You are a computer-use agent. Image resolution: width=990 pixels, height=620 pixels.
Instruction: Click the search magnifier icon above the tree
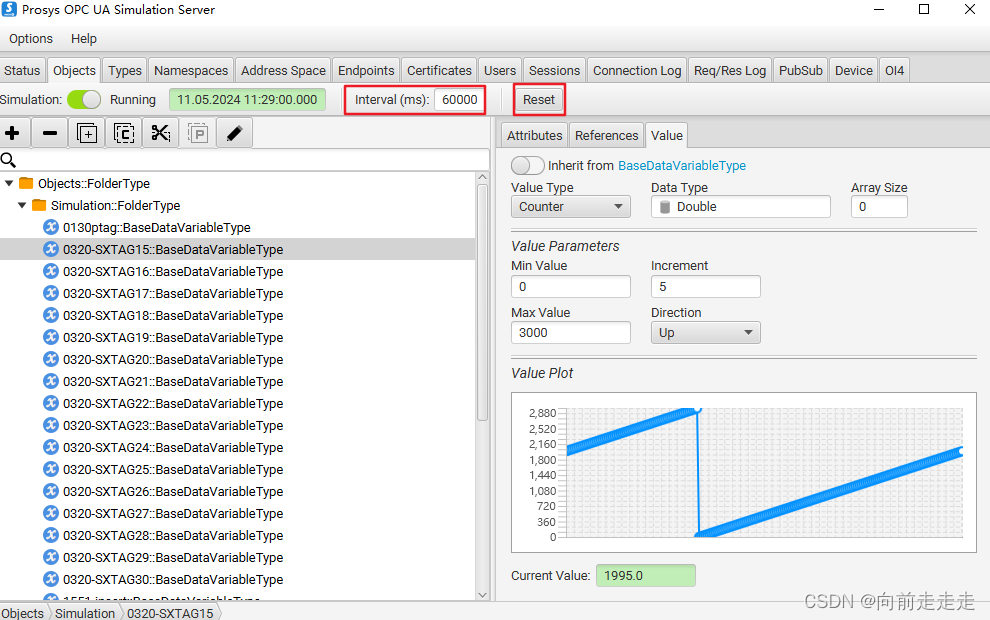click(10, 158)
